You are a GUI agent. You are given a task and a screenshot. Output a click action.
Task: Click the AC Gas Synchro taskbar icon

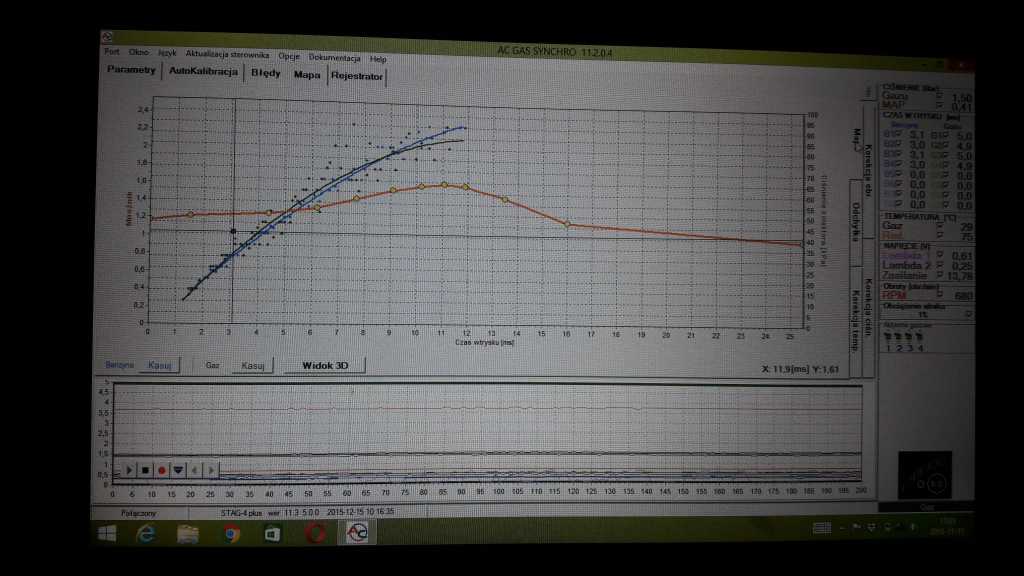coord(355,534)
